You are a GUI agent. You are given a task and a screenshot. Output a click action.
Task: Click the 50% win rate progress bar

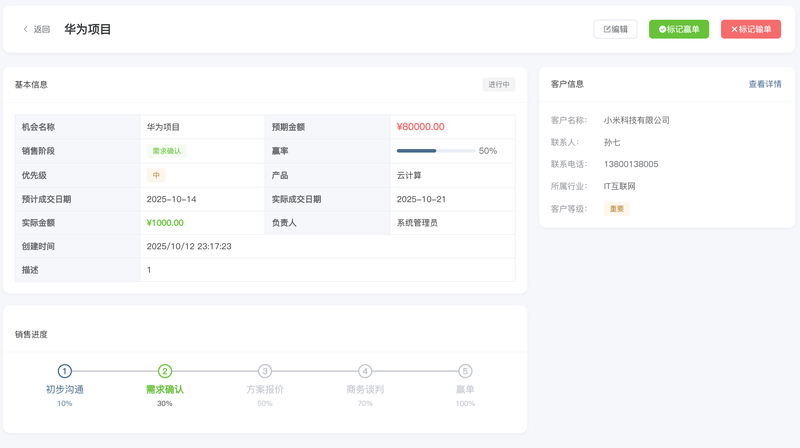coord(435,151)
